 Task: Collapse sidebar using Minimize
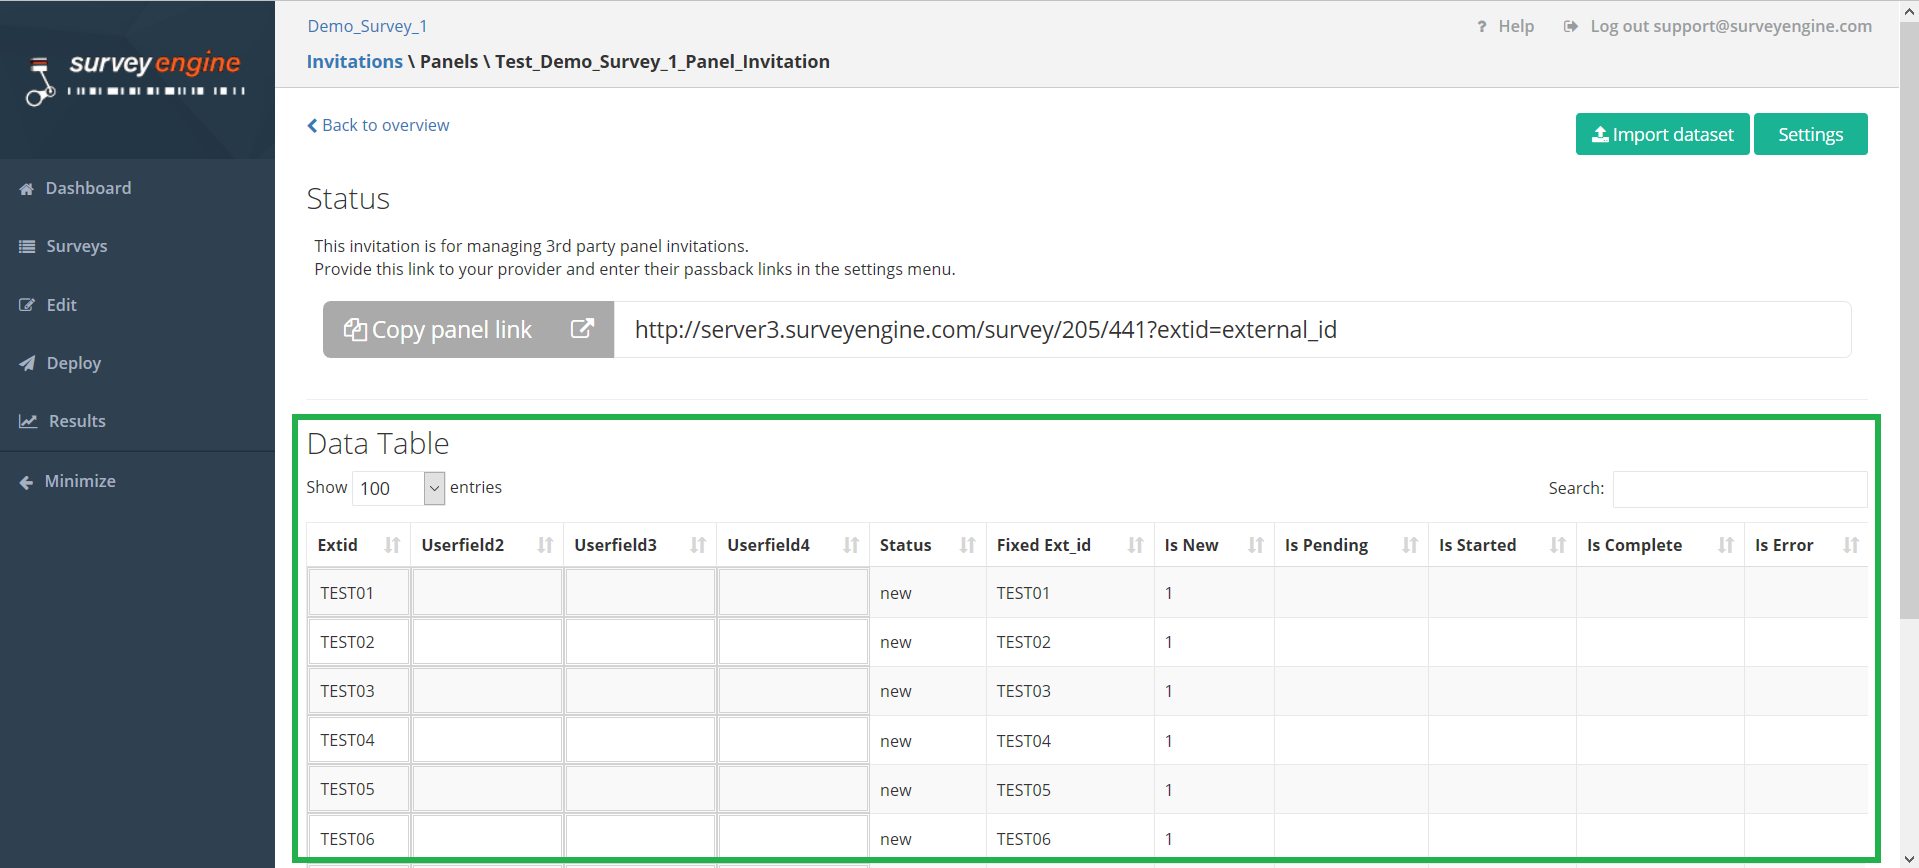click(x=80, y=481)
